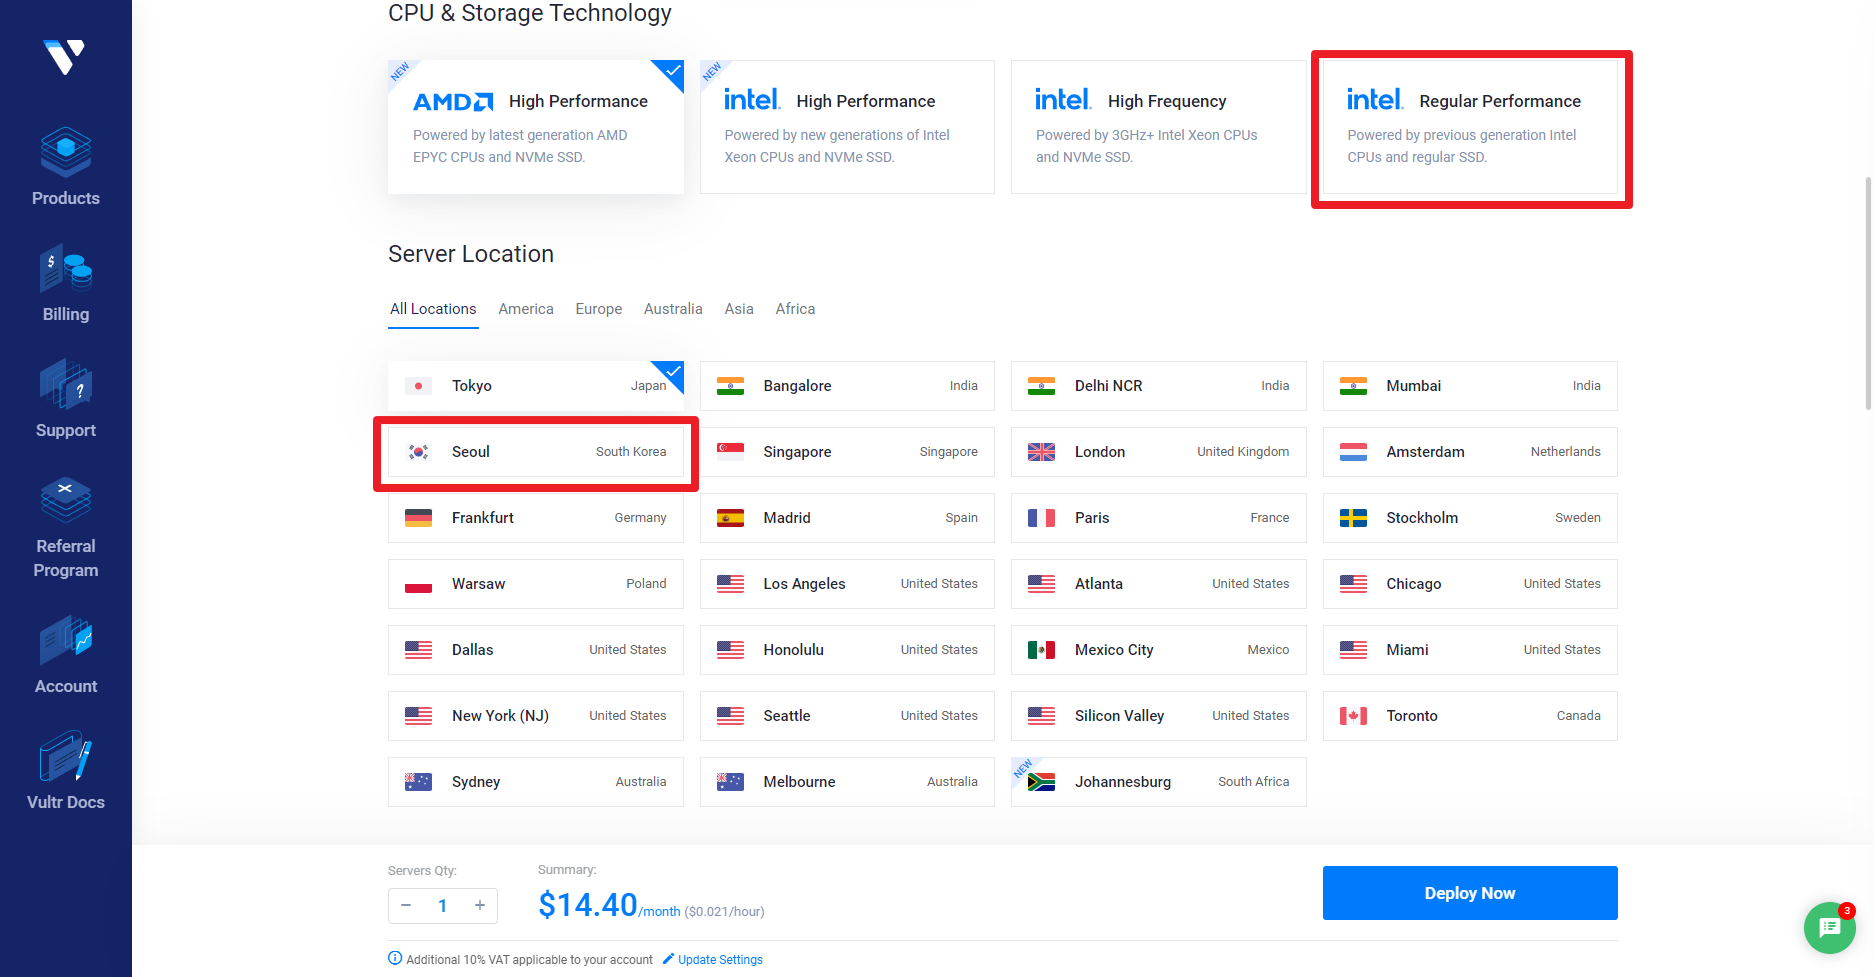Open the Products section icon
This screenshot has width=1874, height=977.
pyautogui.click(x=66, y=152)
